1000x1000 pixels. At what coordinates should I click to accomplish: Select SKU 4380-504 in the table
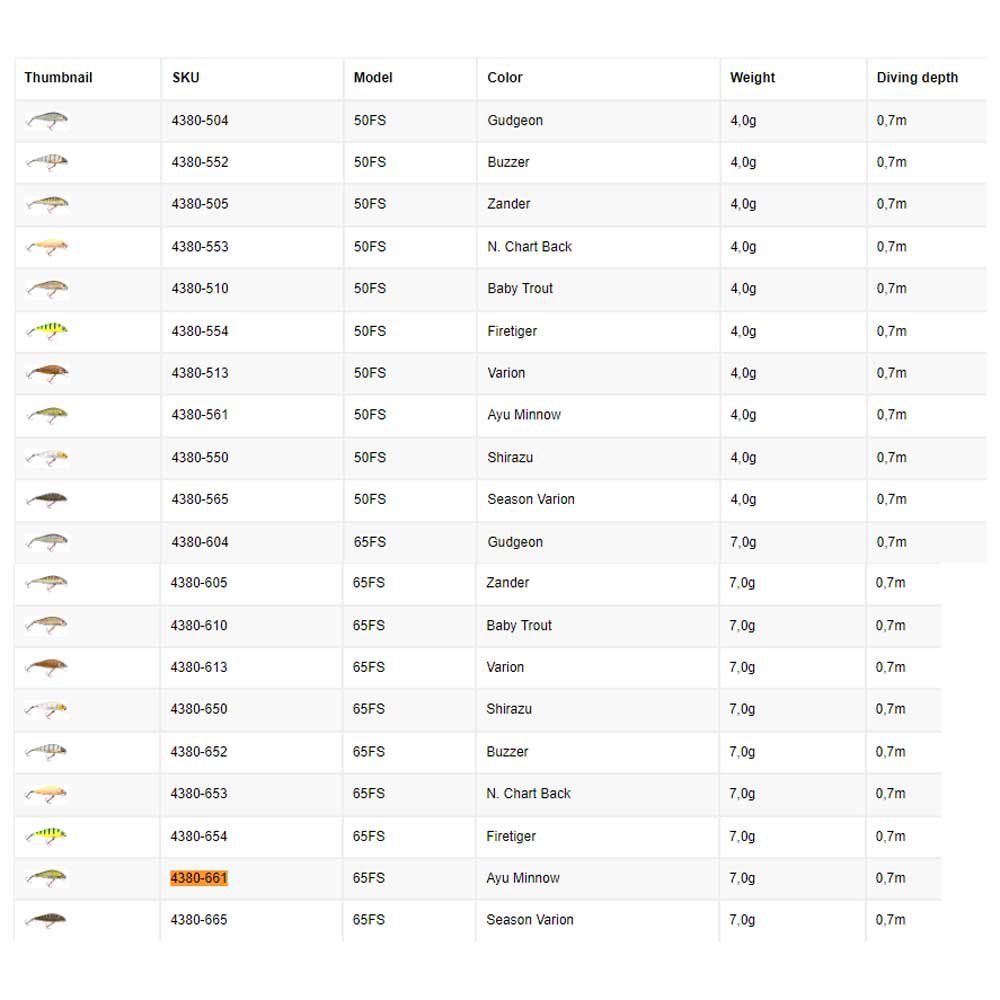200,121
